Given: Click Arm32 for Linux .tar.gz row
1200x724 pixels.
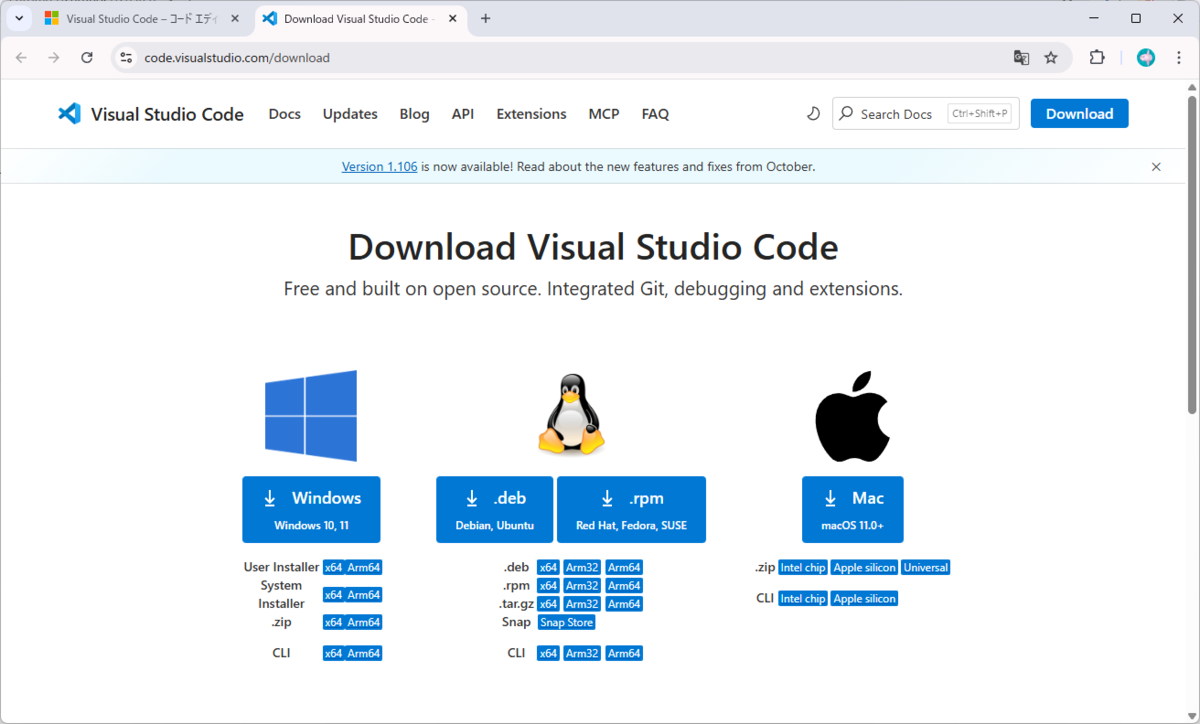Looking at the screenshot, I should 582,604.
